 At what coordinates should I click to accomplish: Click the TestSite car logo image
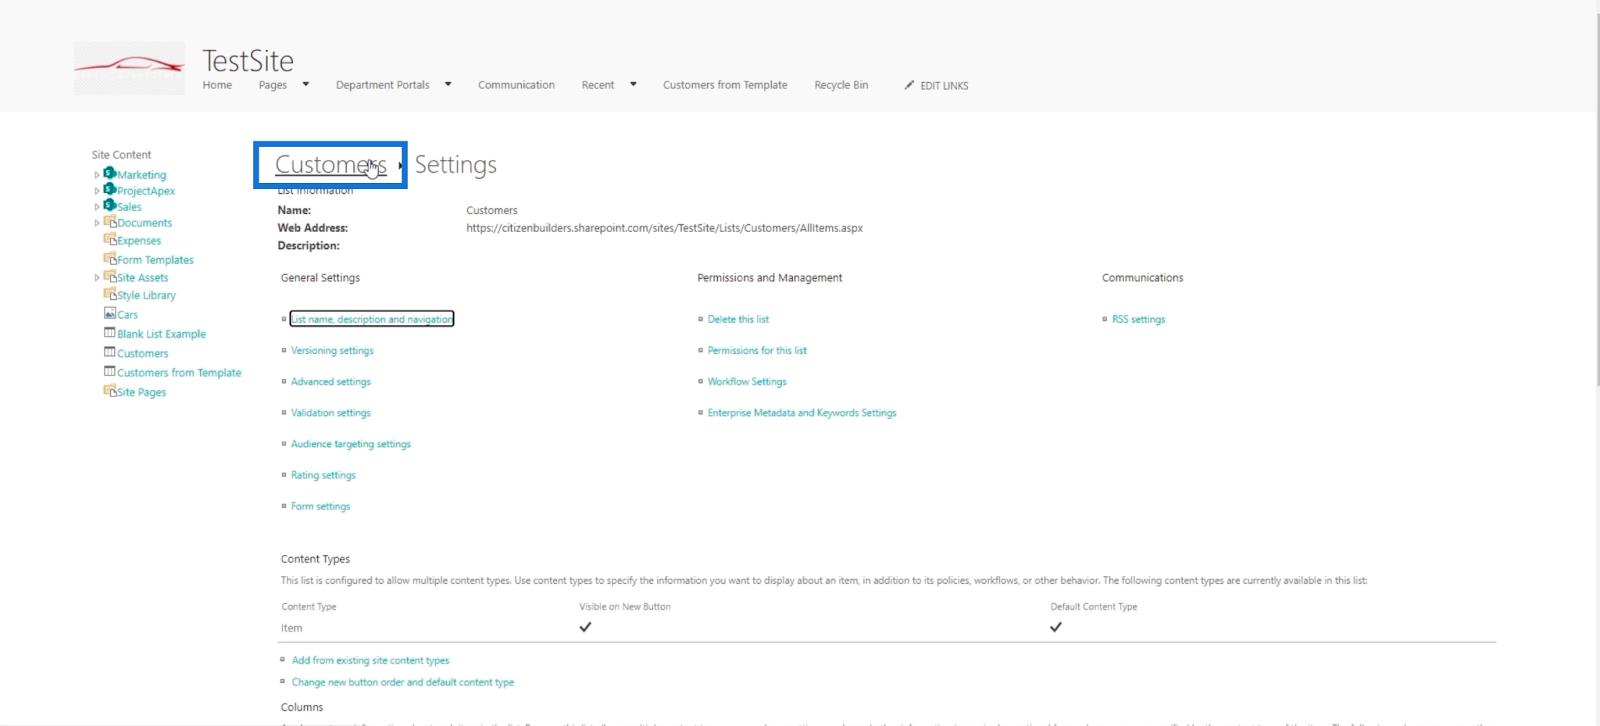(129, 68)
